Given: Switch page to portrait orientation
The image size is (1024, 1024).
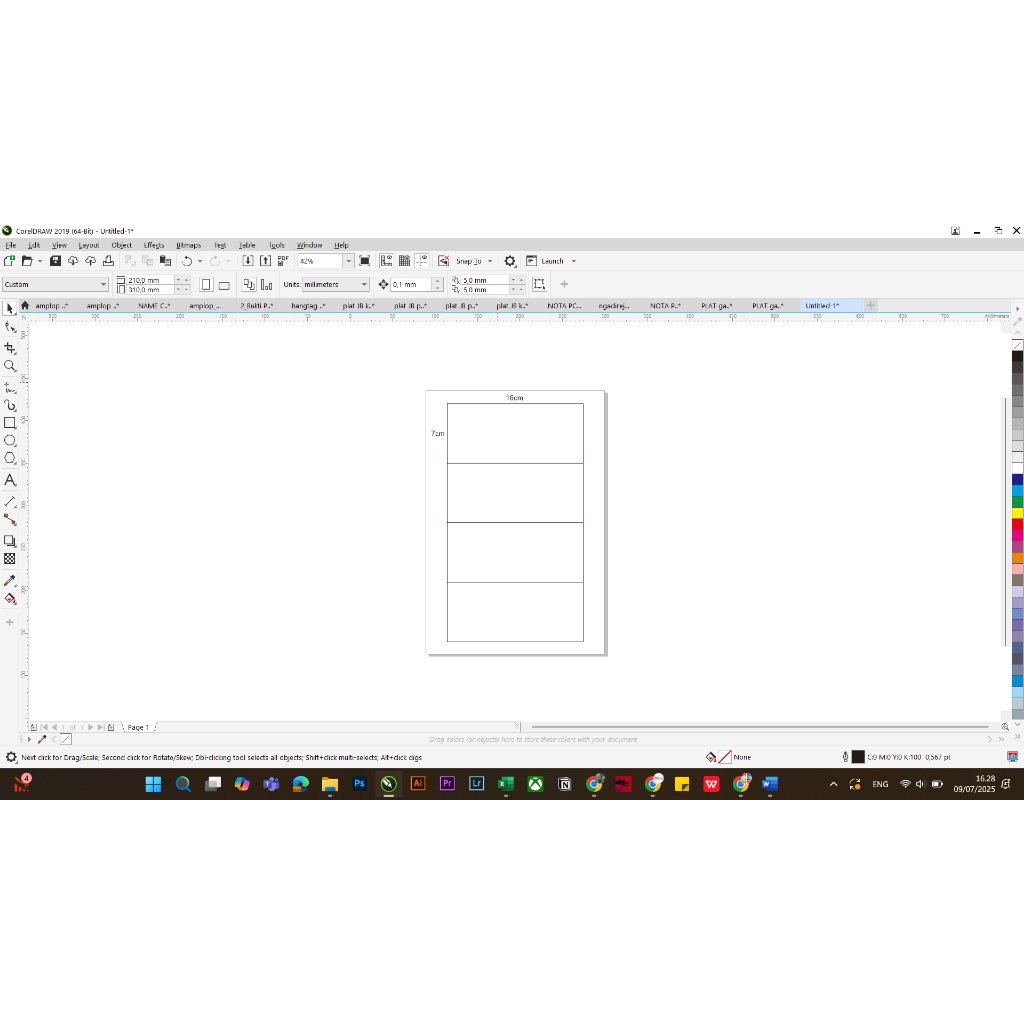Looking at the screenshot, I should tap(206, 285).
